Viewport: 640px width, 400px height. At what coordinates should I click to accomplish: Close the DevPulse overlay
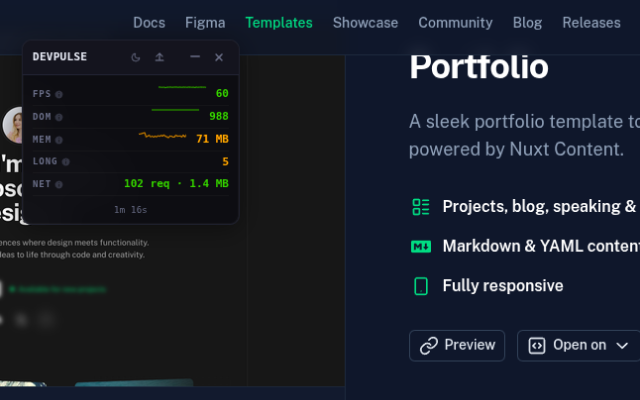pyautogui.click(x=219, y=57)
